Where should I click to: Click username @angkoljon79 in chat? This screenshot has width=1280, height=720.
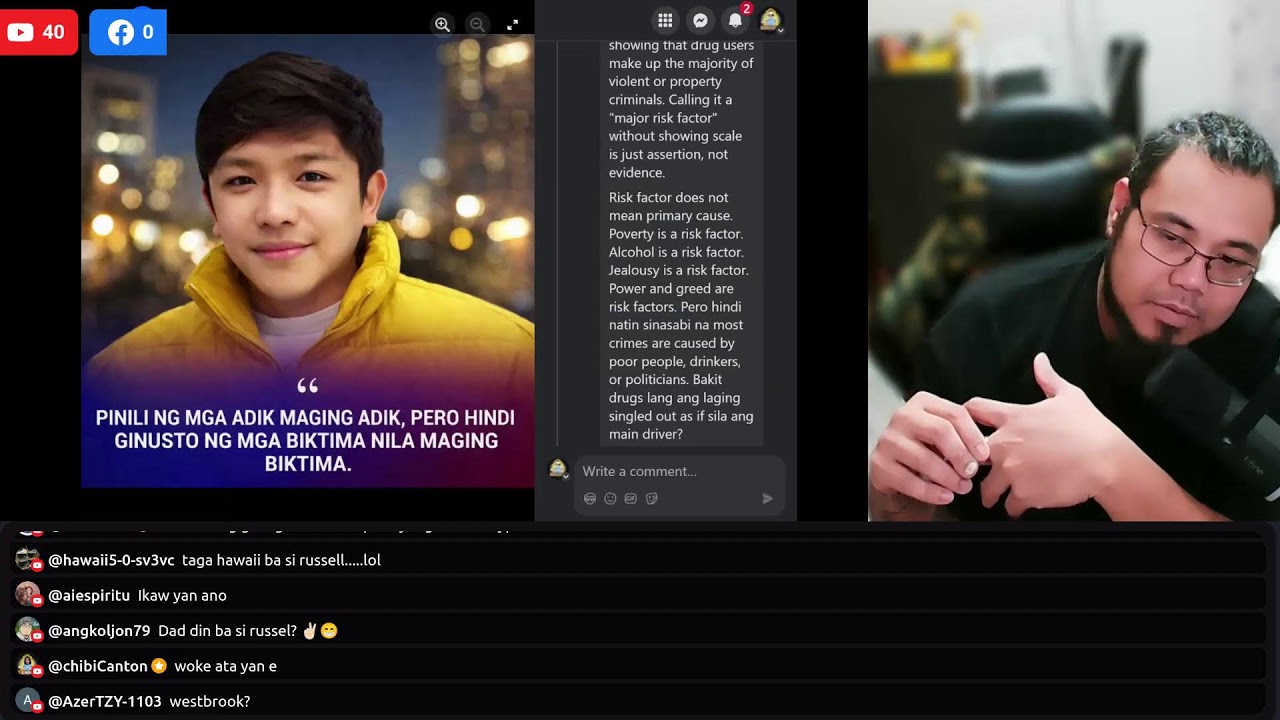point(99,631)
